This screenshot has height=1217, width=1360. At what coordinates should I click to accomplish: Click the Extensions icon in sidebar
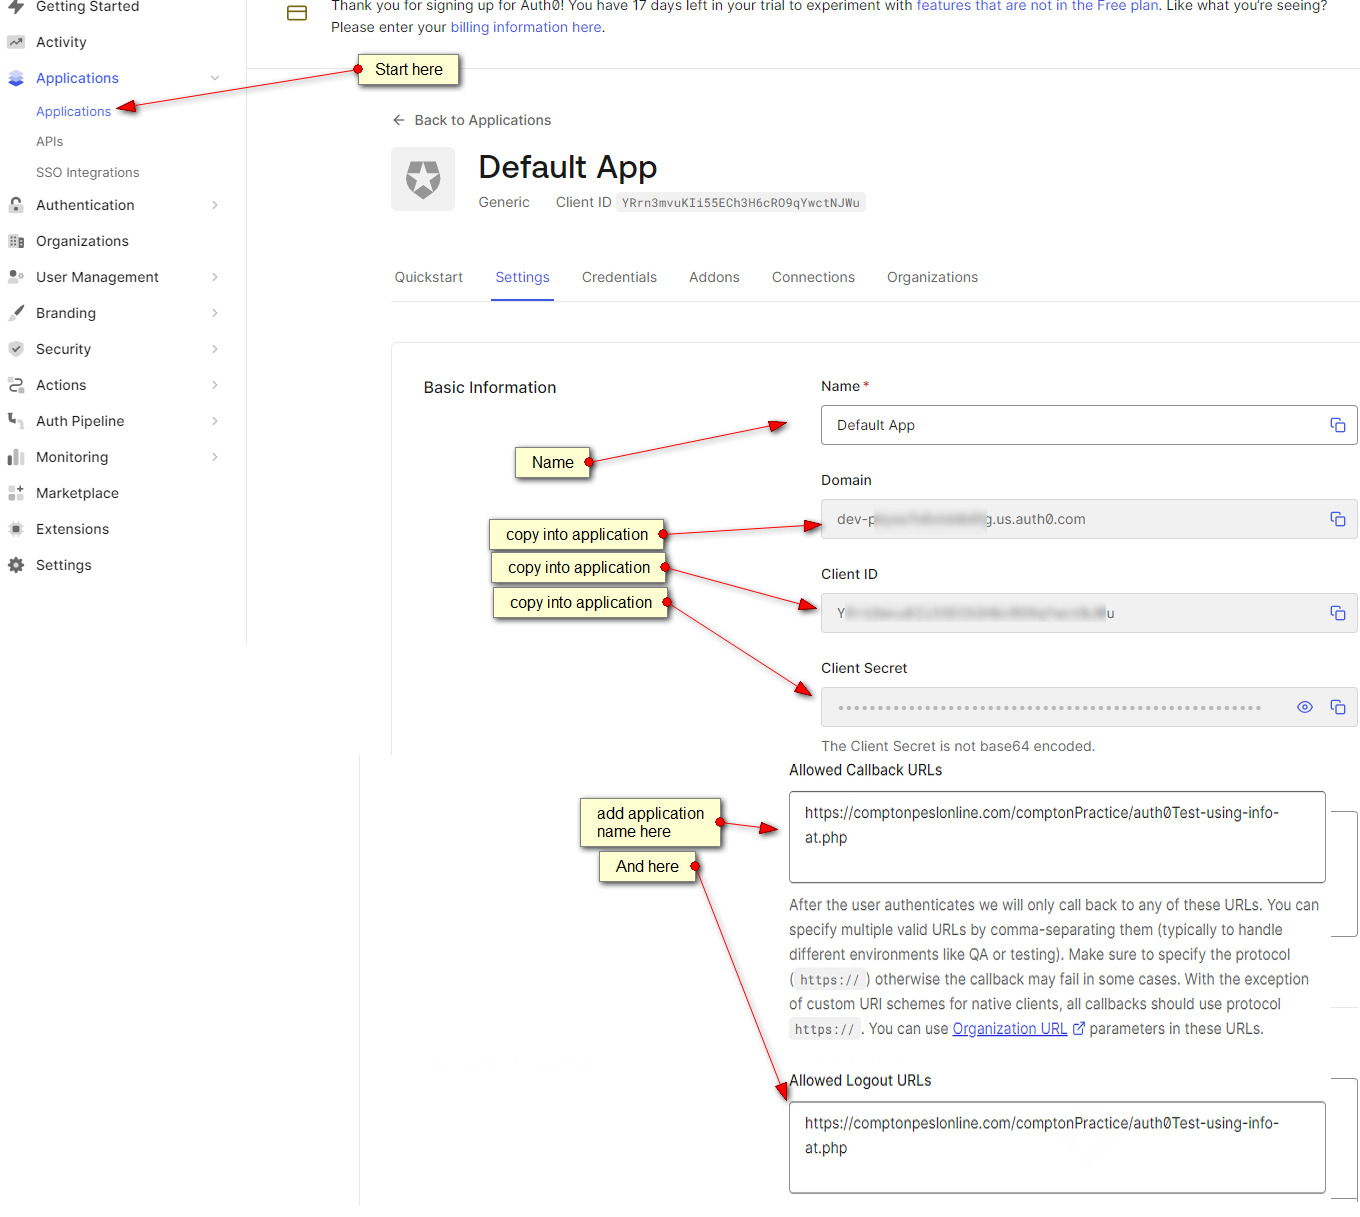click(16, 529)
